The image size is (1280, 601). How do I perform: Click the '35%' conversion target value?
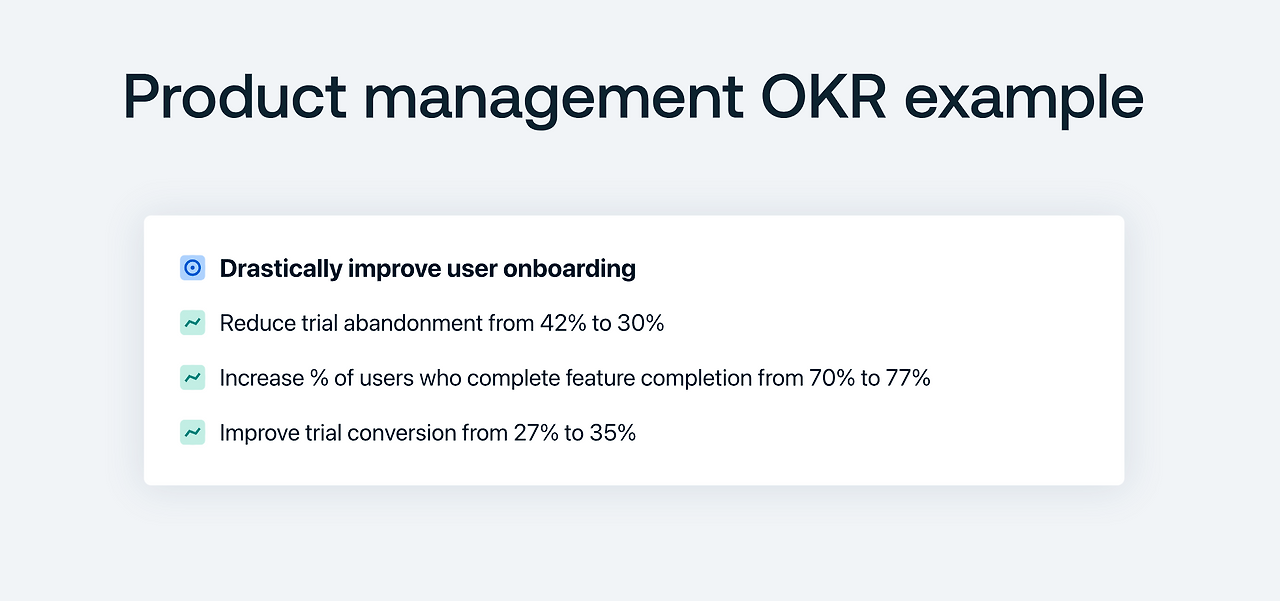[x=614, y=434]
